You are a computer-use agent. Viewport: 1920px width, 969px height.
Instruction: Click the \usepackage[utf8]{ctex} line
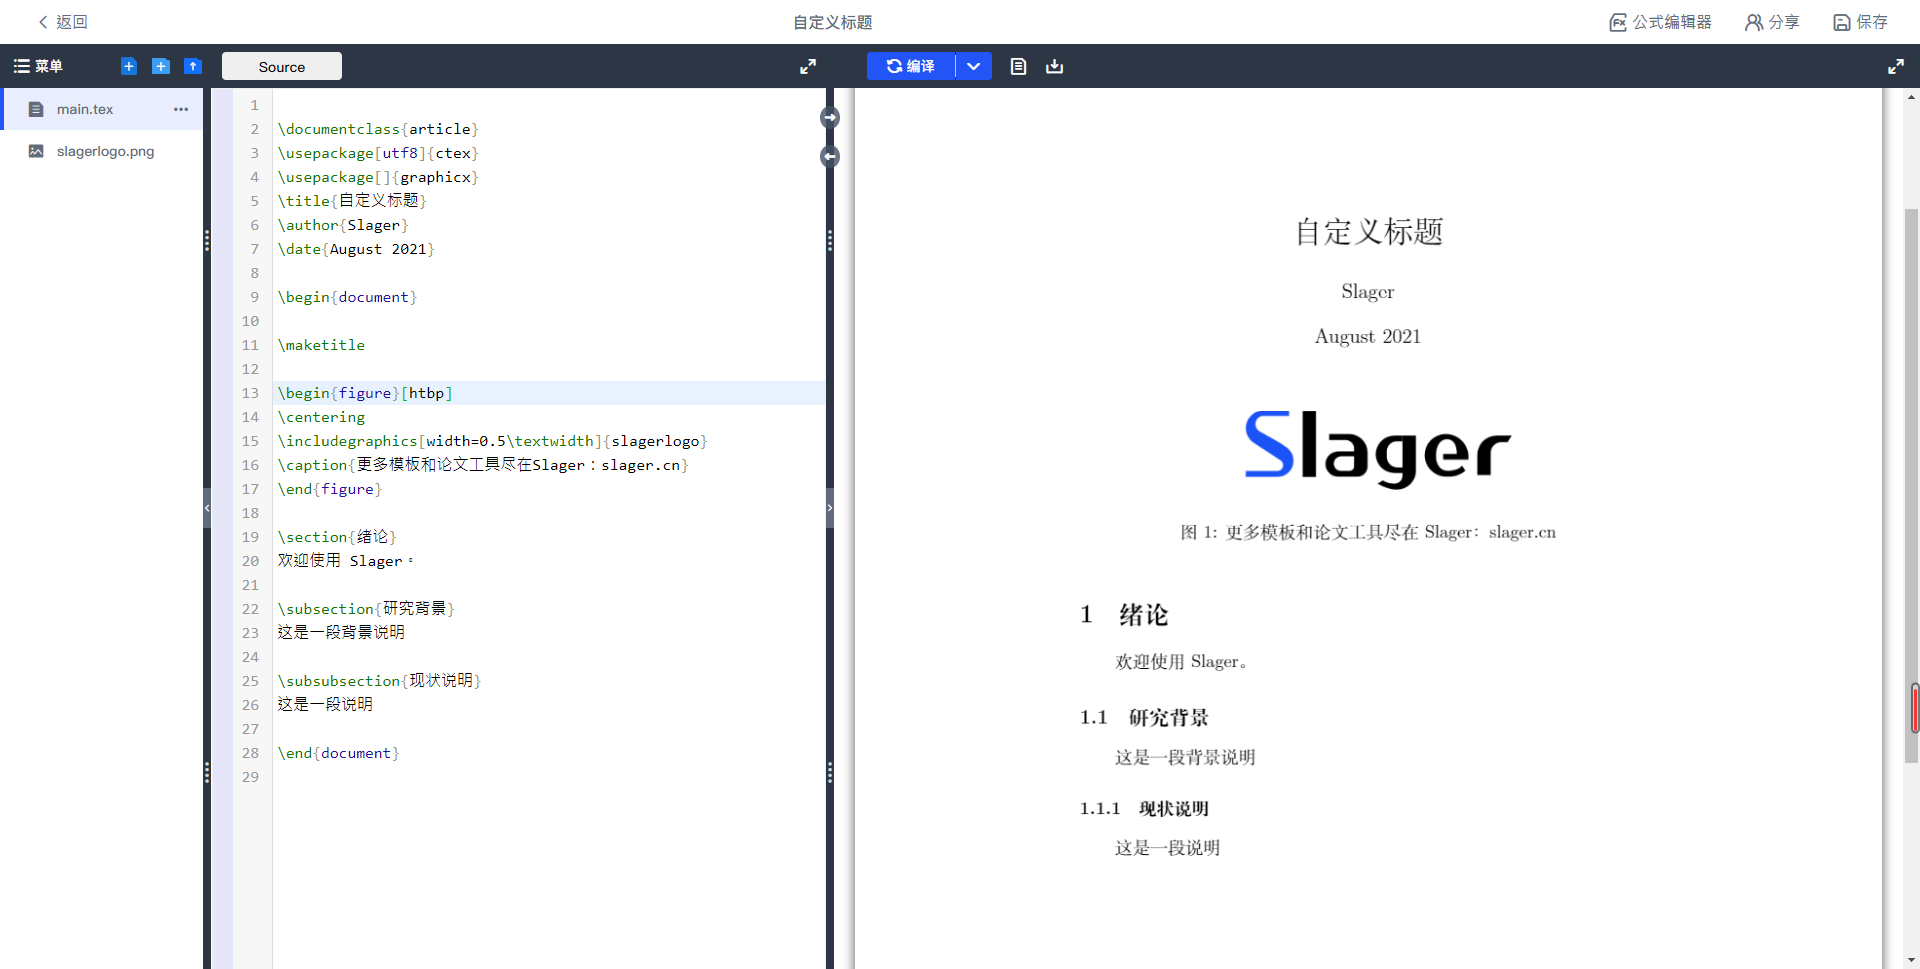[378, 153]
